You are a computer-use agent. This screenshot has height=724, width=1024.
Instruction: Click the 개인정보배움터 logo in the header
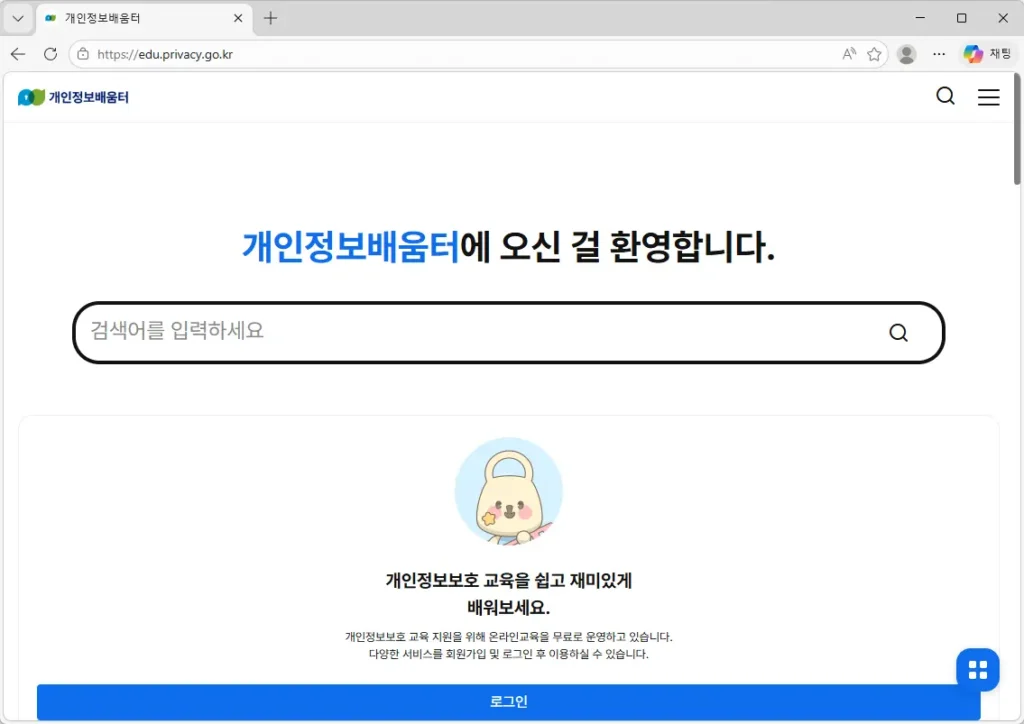tap(74, 97)
